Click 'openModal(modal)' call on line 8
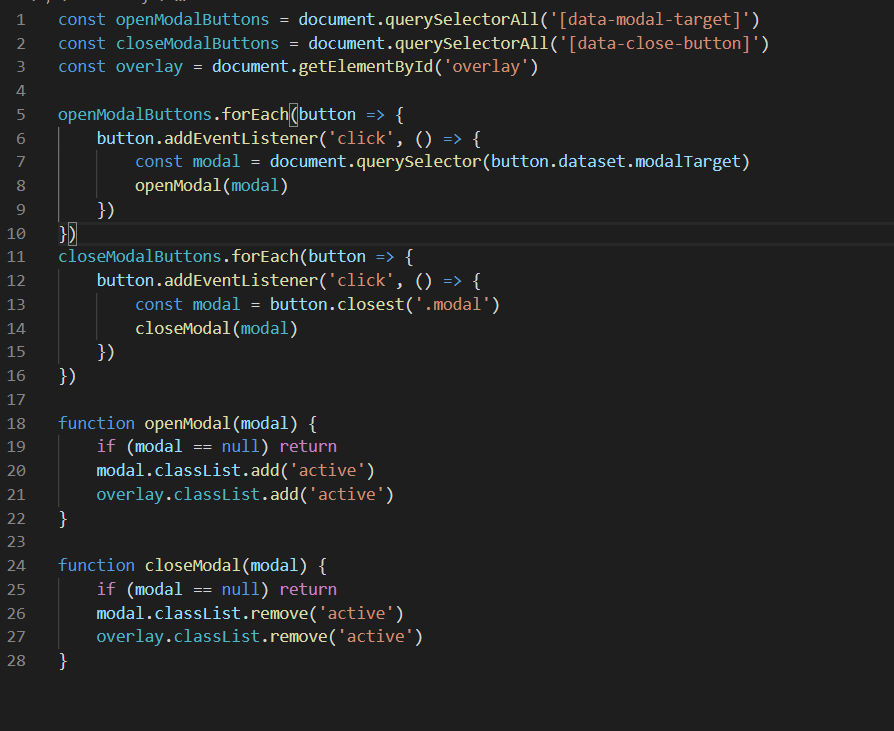 coord(212,186)
